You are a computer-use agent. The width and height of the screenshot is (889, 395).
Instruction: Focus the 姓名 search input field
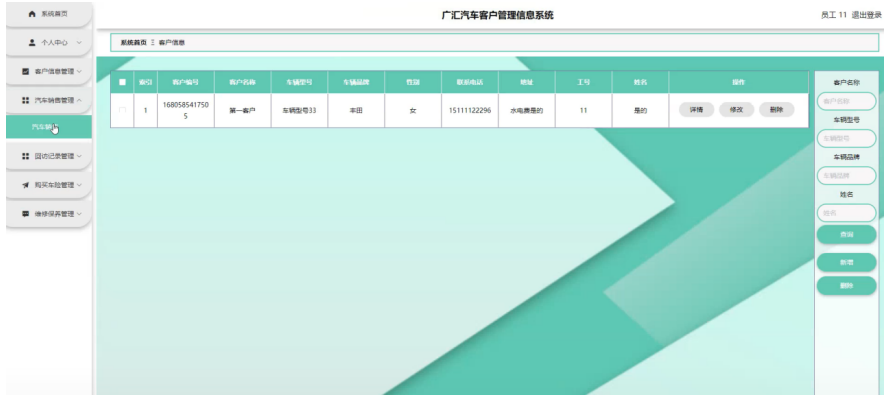click(846, 213)
